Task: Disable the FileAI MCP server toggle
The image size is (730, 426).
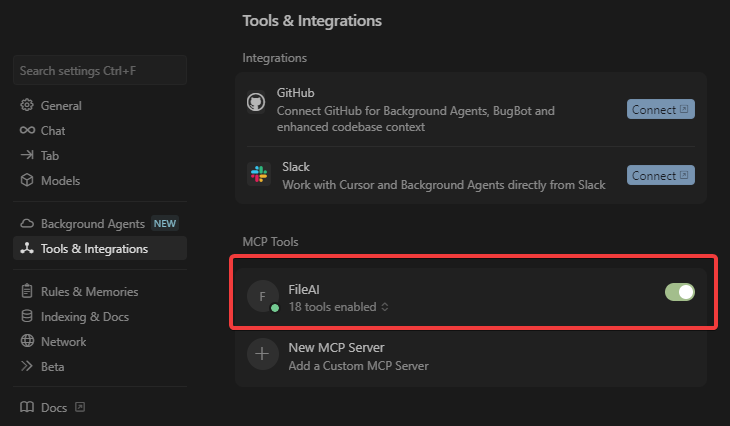Action: (x=680, y=292)
